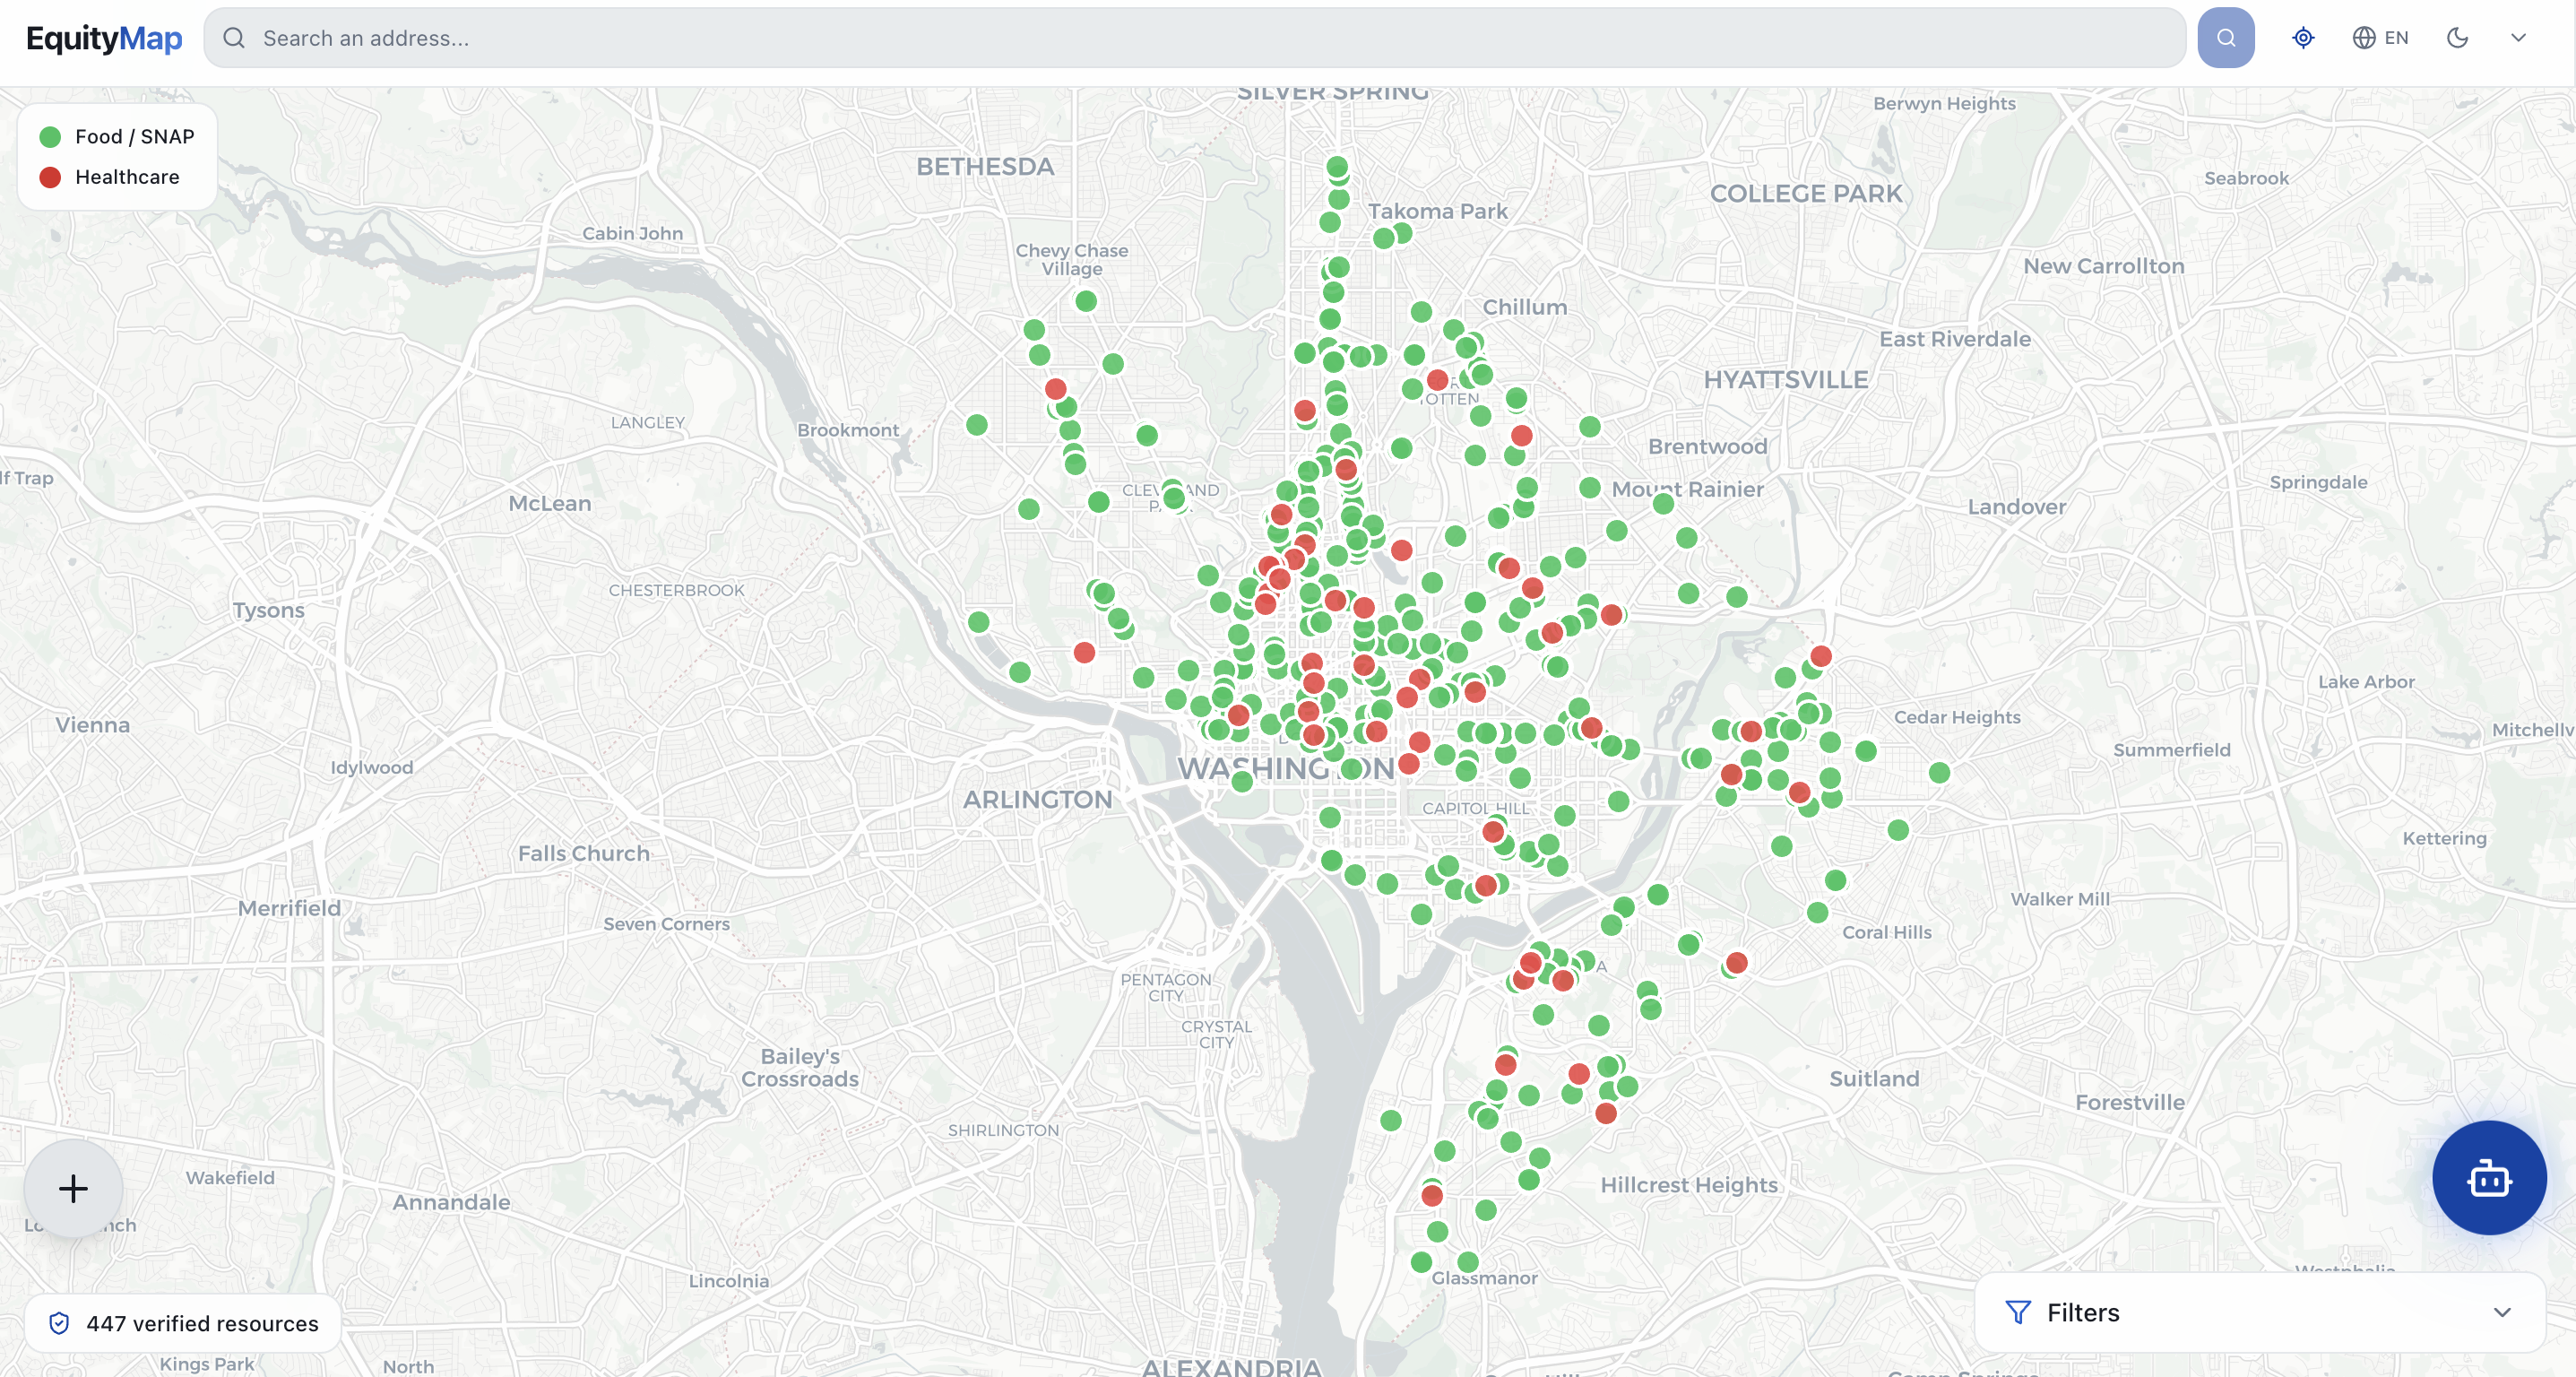Click the Healthcare legend label
Screen dimensions: 2576x1377
tap(127, 177)
